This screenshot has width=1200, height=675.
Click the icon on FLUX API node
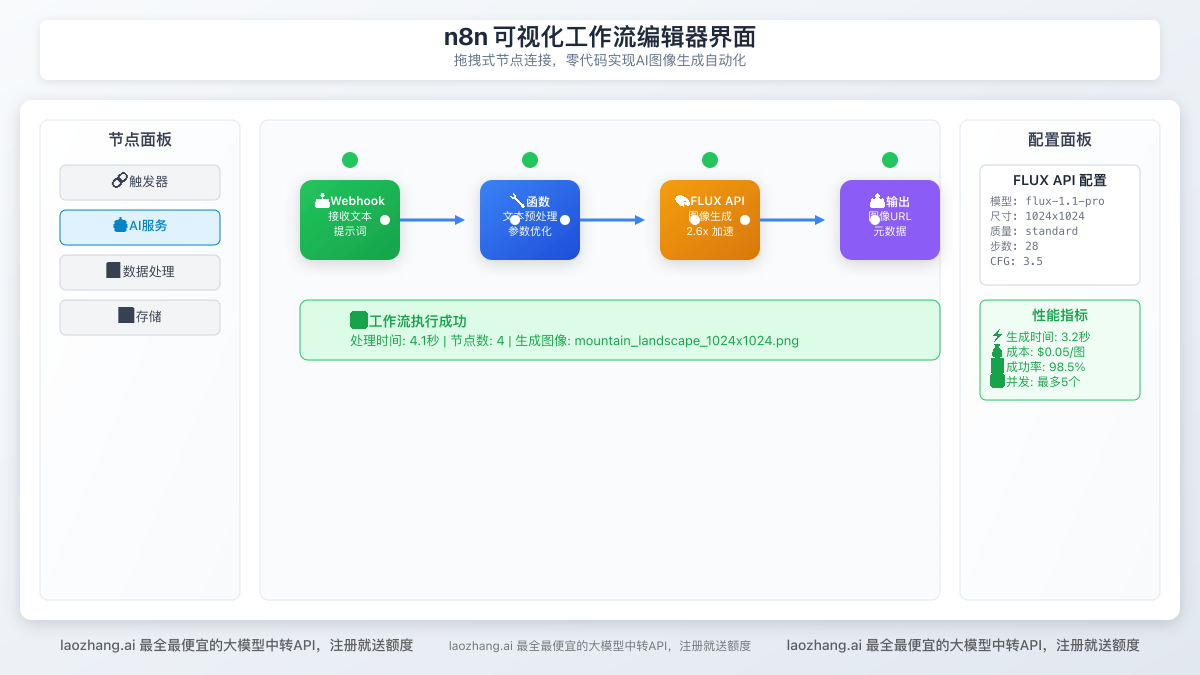click(x=682, y=200)
